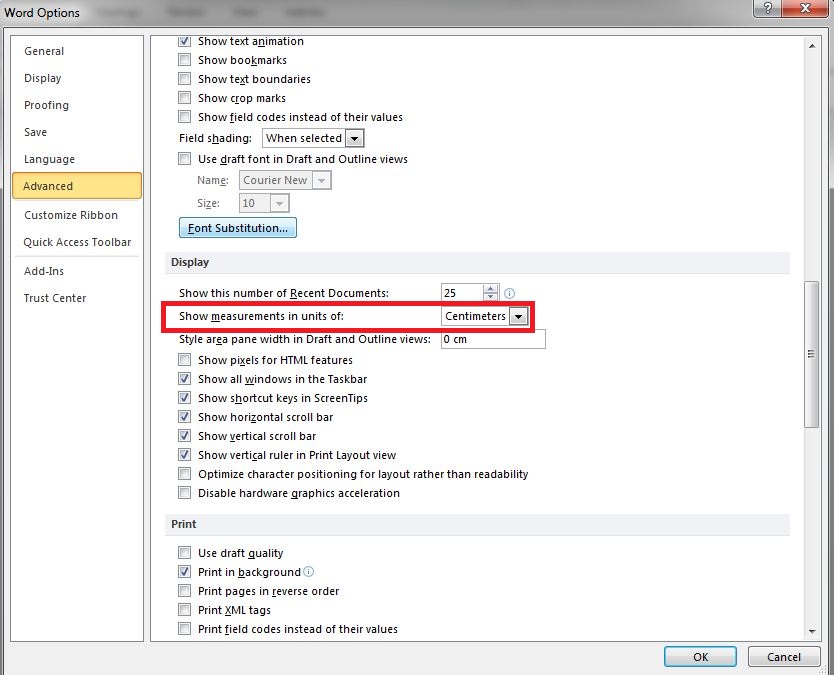Image resolution: width=834 pixels, height=675 pixels.
Task: Enable Disable hardware graphics acceleration
Action: tap(185, 493)
